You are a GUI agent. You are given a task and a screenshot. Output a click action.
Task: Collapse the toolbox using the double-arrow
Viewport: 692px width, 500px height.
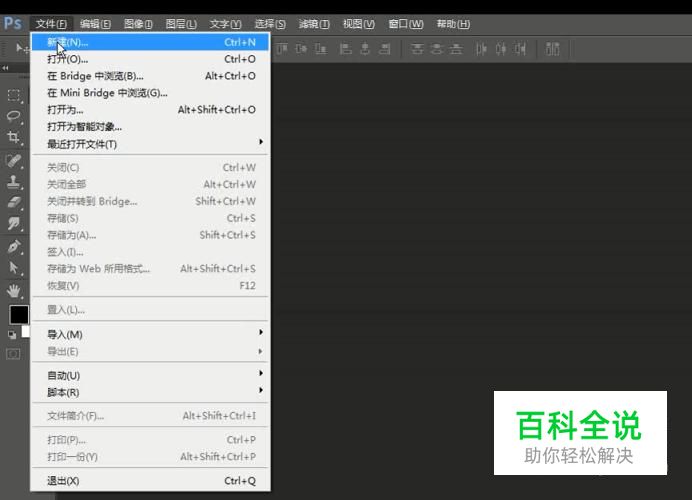[7, 68]
